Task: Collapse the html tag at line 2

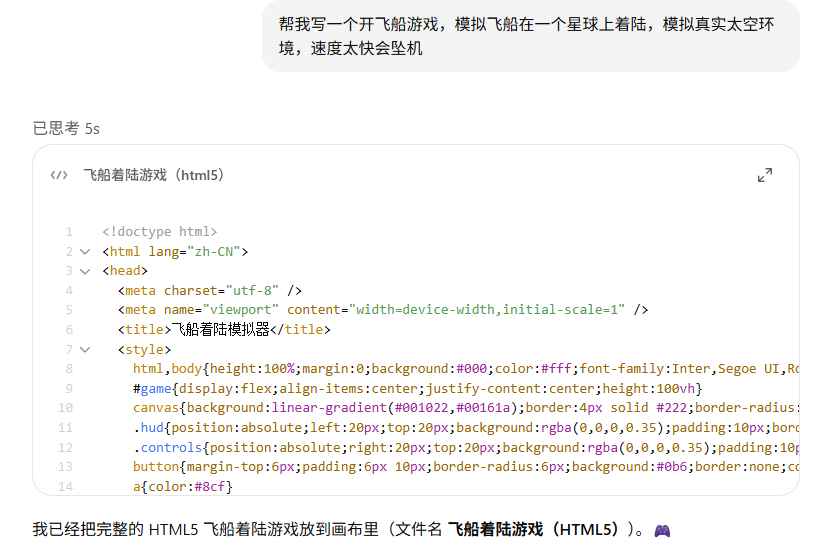Action: click(85, 252)
